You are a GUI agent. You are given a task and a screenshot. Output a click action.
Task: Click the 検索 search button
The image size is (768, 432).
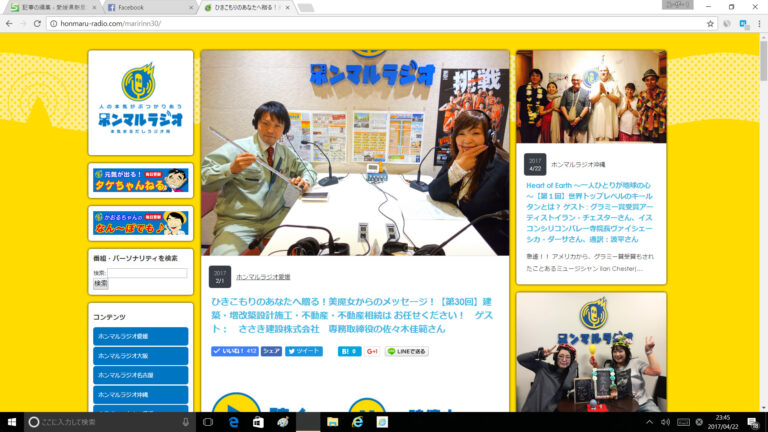click(101, 284)
